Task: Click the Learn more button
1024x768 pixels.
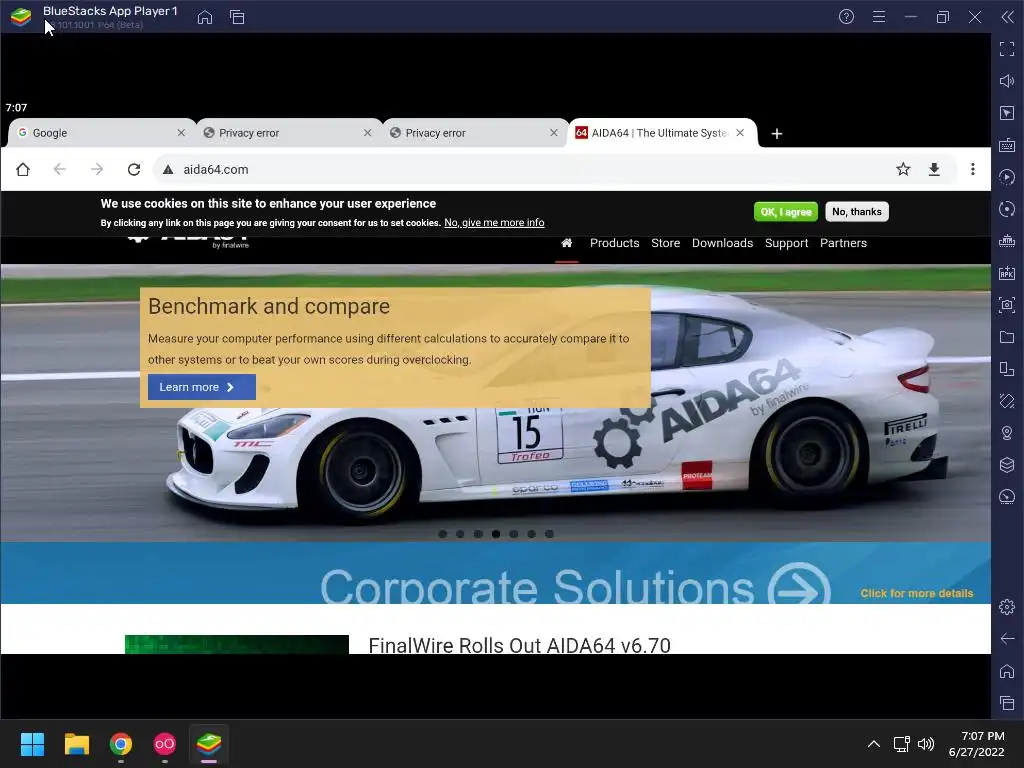Action: coord(201,387)
